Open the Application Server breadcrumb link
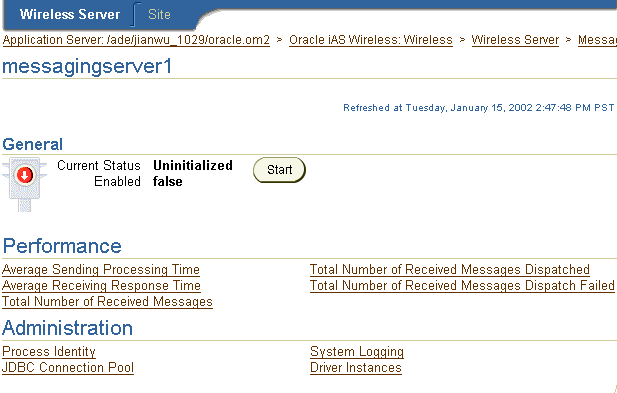Viewport: 617px width, 393px height. click(x=136, y=40)
